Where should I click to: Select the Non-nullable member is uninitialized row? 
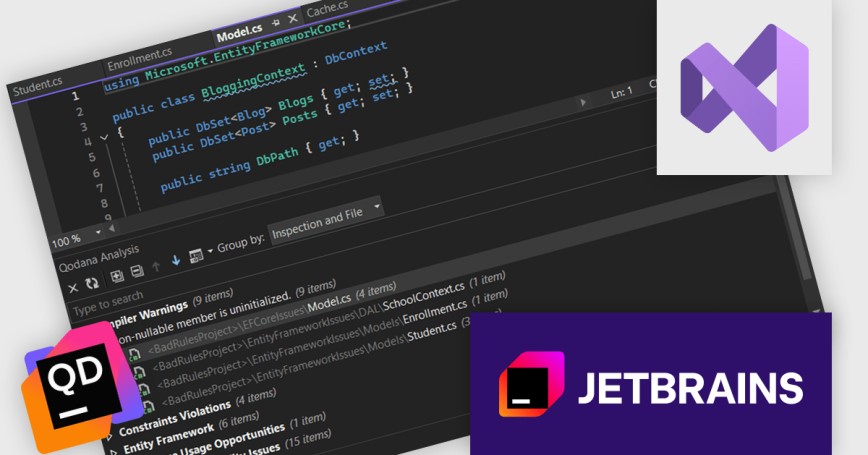[225, 312]
